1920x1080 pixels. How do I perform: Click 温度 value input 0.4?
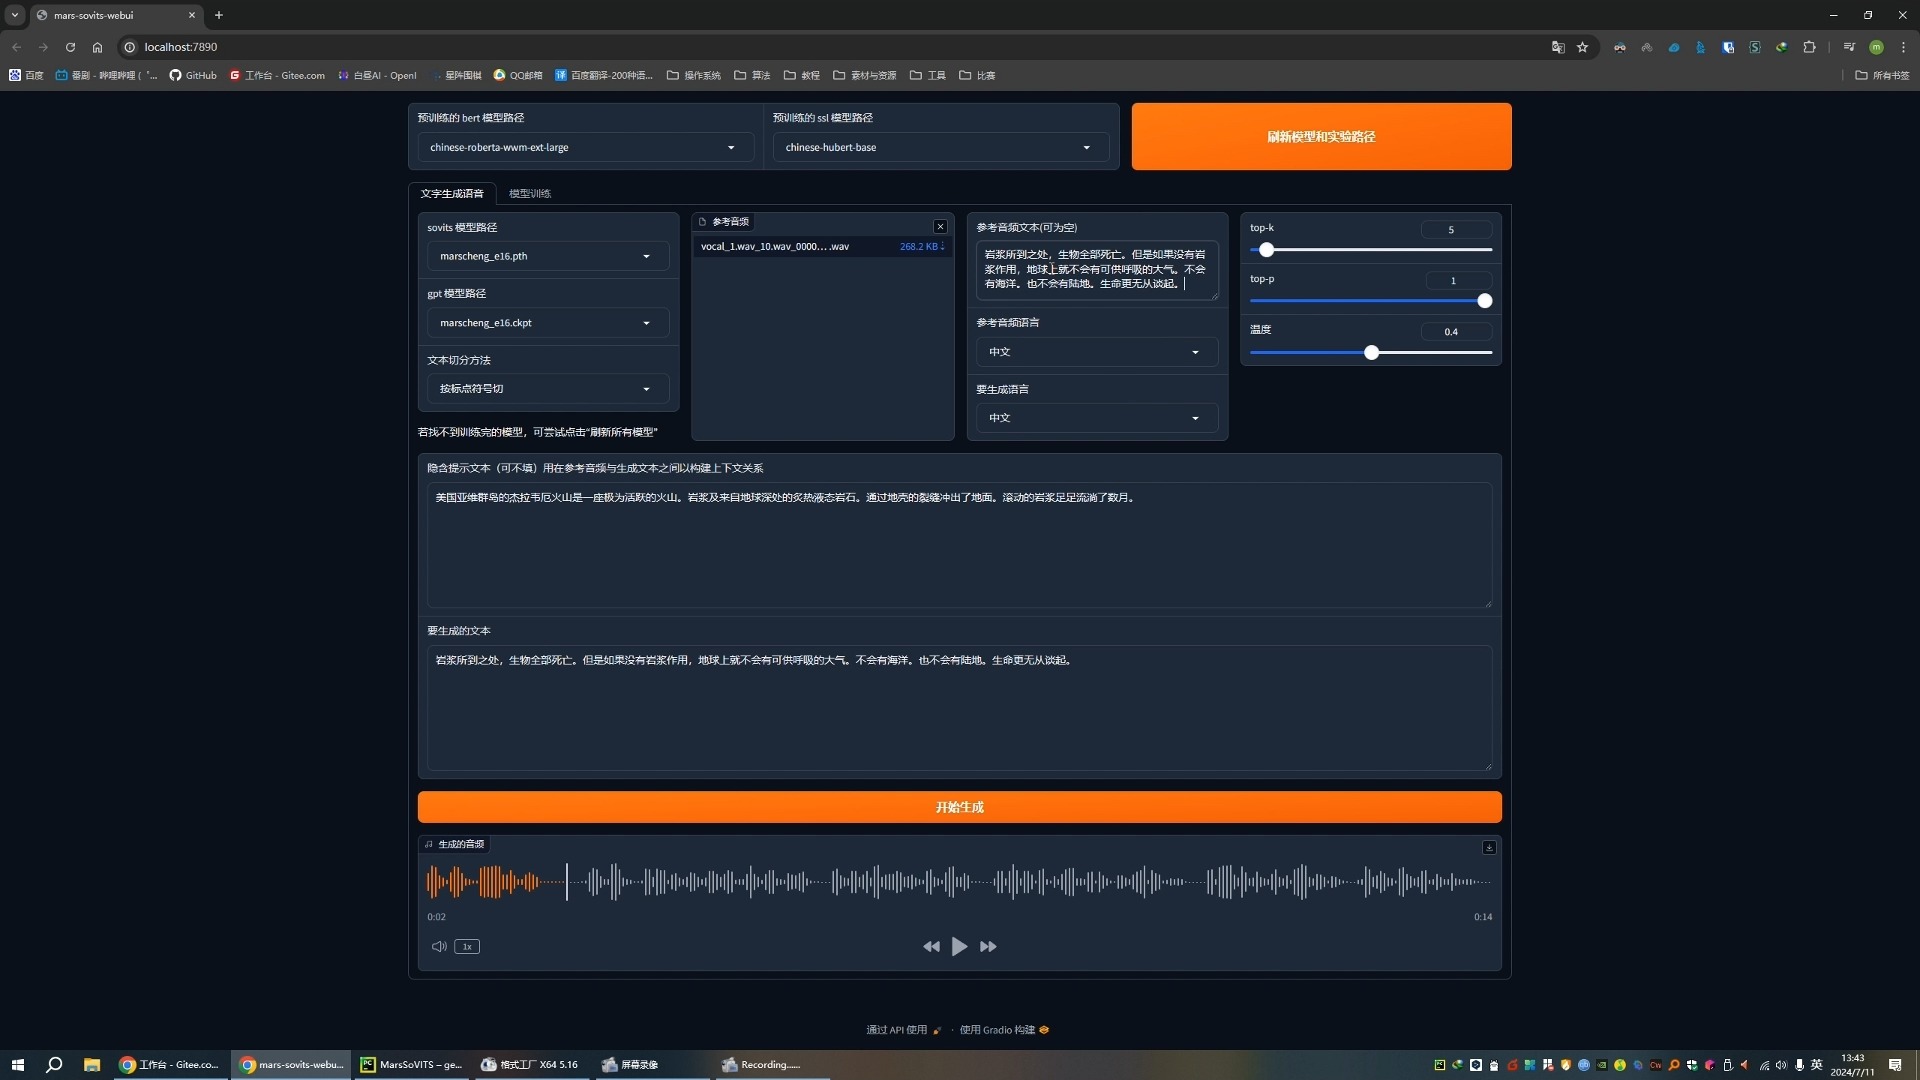pyautogui.click(x=1456, y=331)
